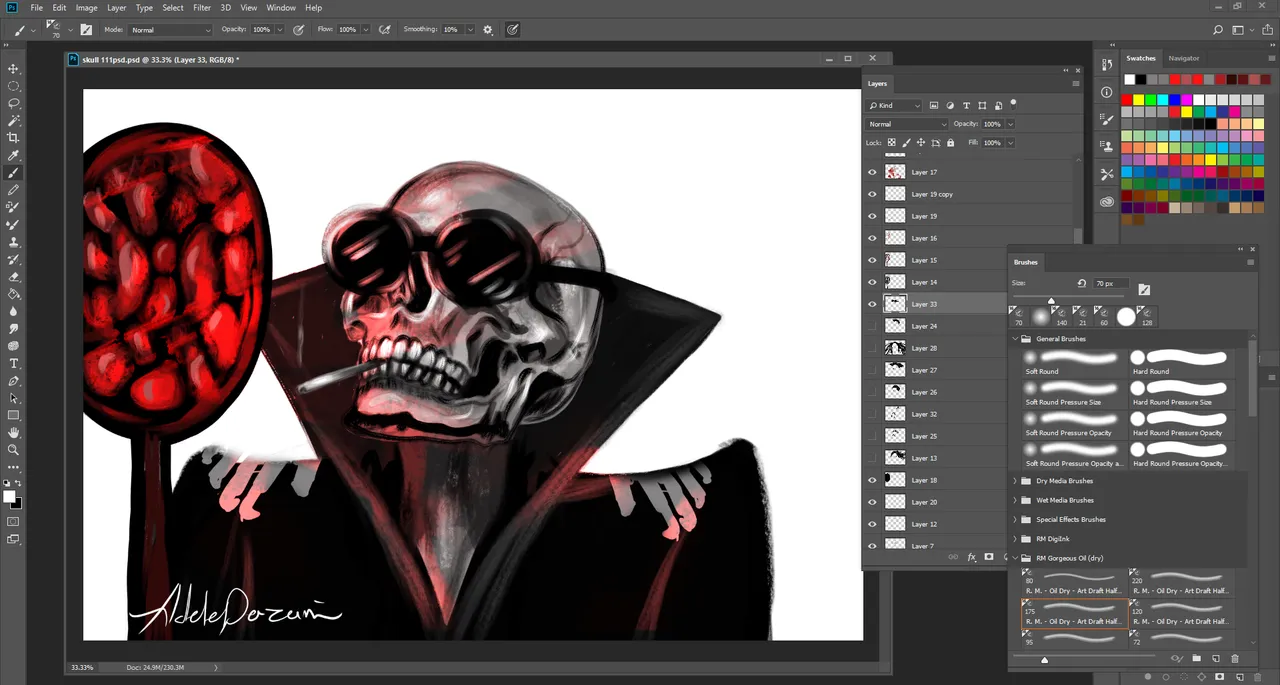Open the brush Mode dropdown
Viewport: 1280px width, 685px height.
point(171,30)
